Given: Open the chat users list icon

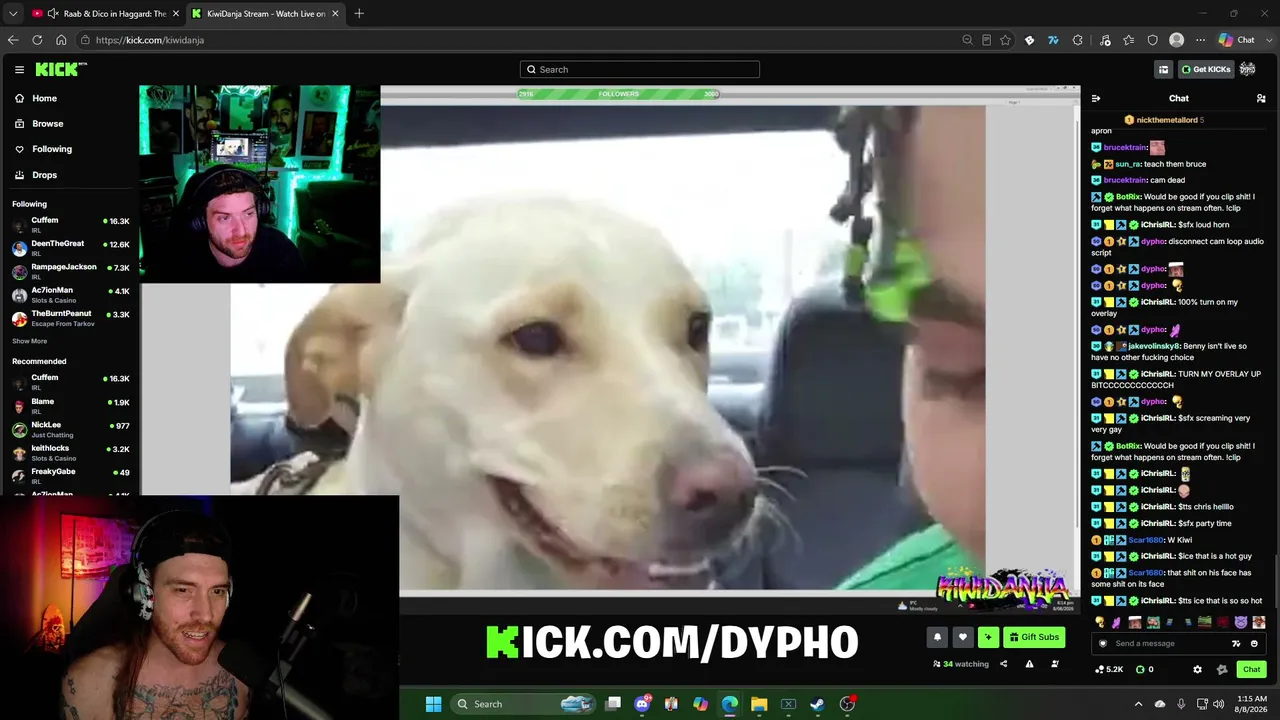Looking at the screenshot, I should click(x=1261, y=98).
